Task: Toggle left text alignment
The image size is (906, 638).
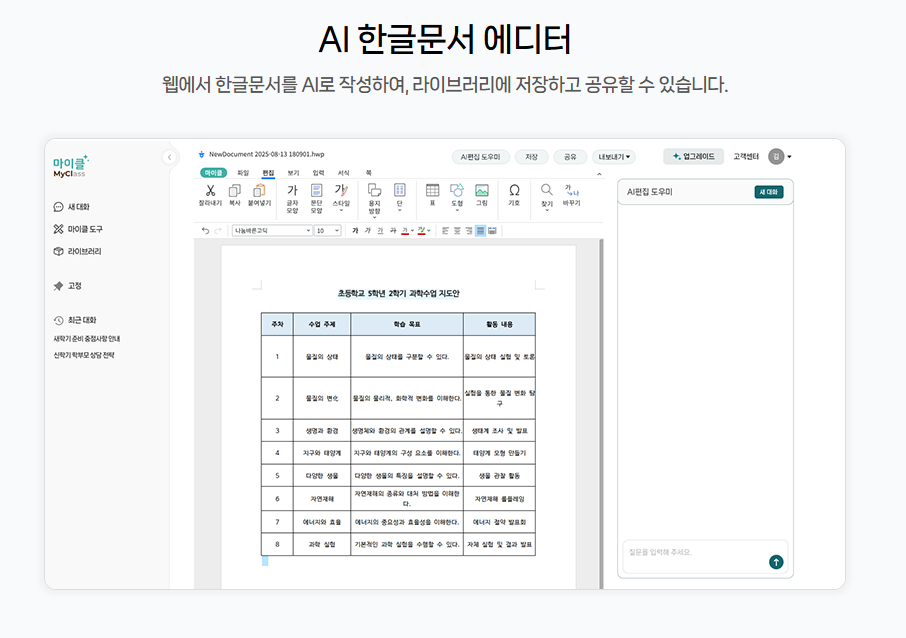Action: [x=445, y=231]
